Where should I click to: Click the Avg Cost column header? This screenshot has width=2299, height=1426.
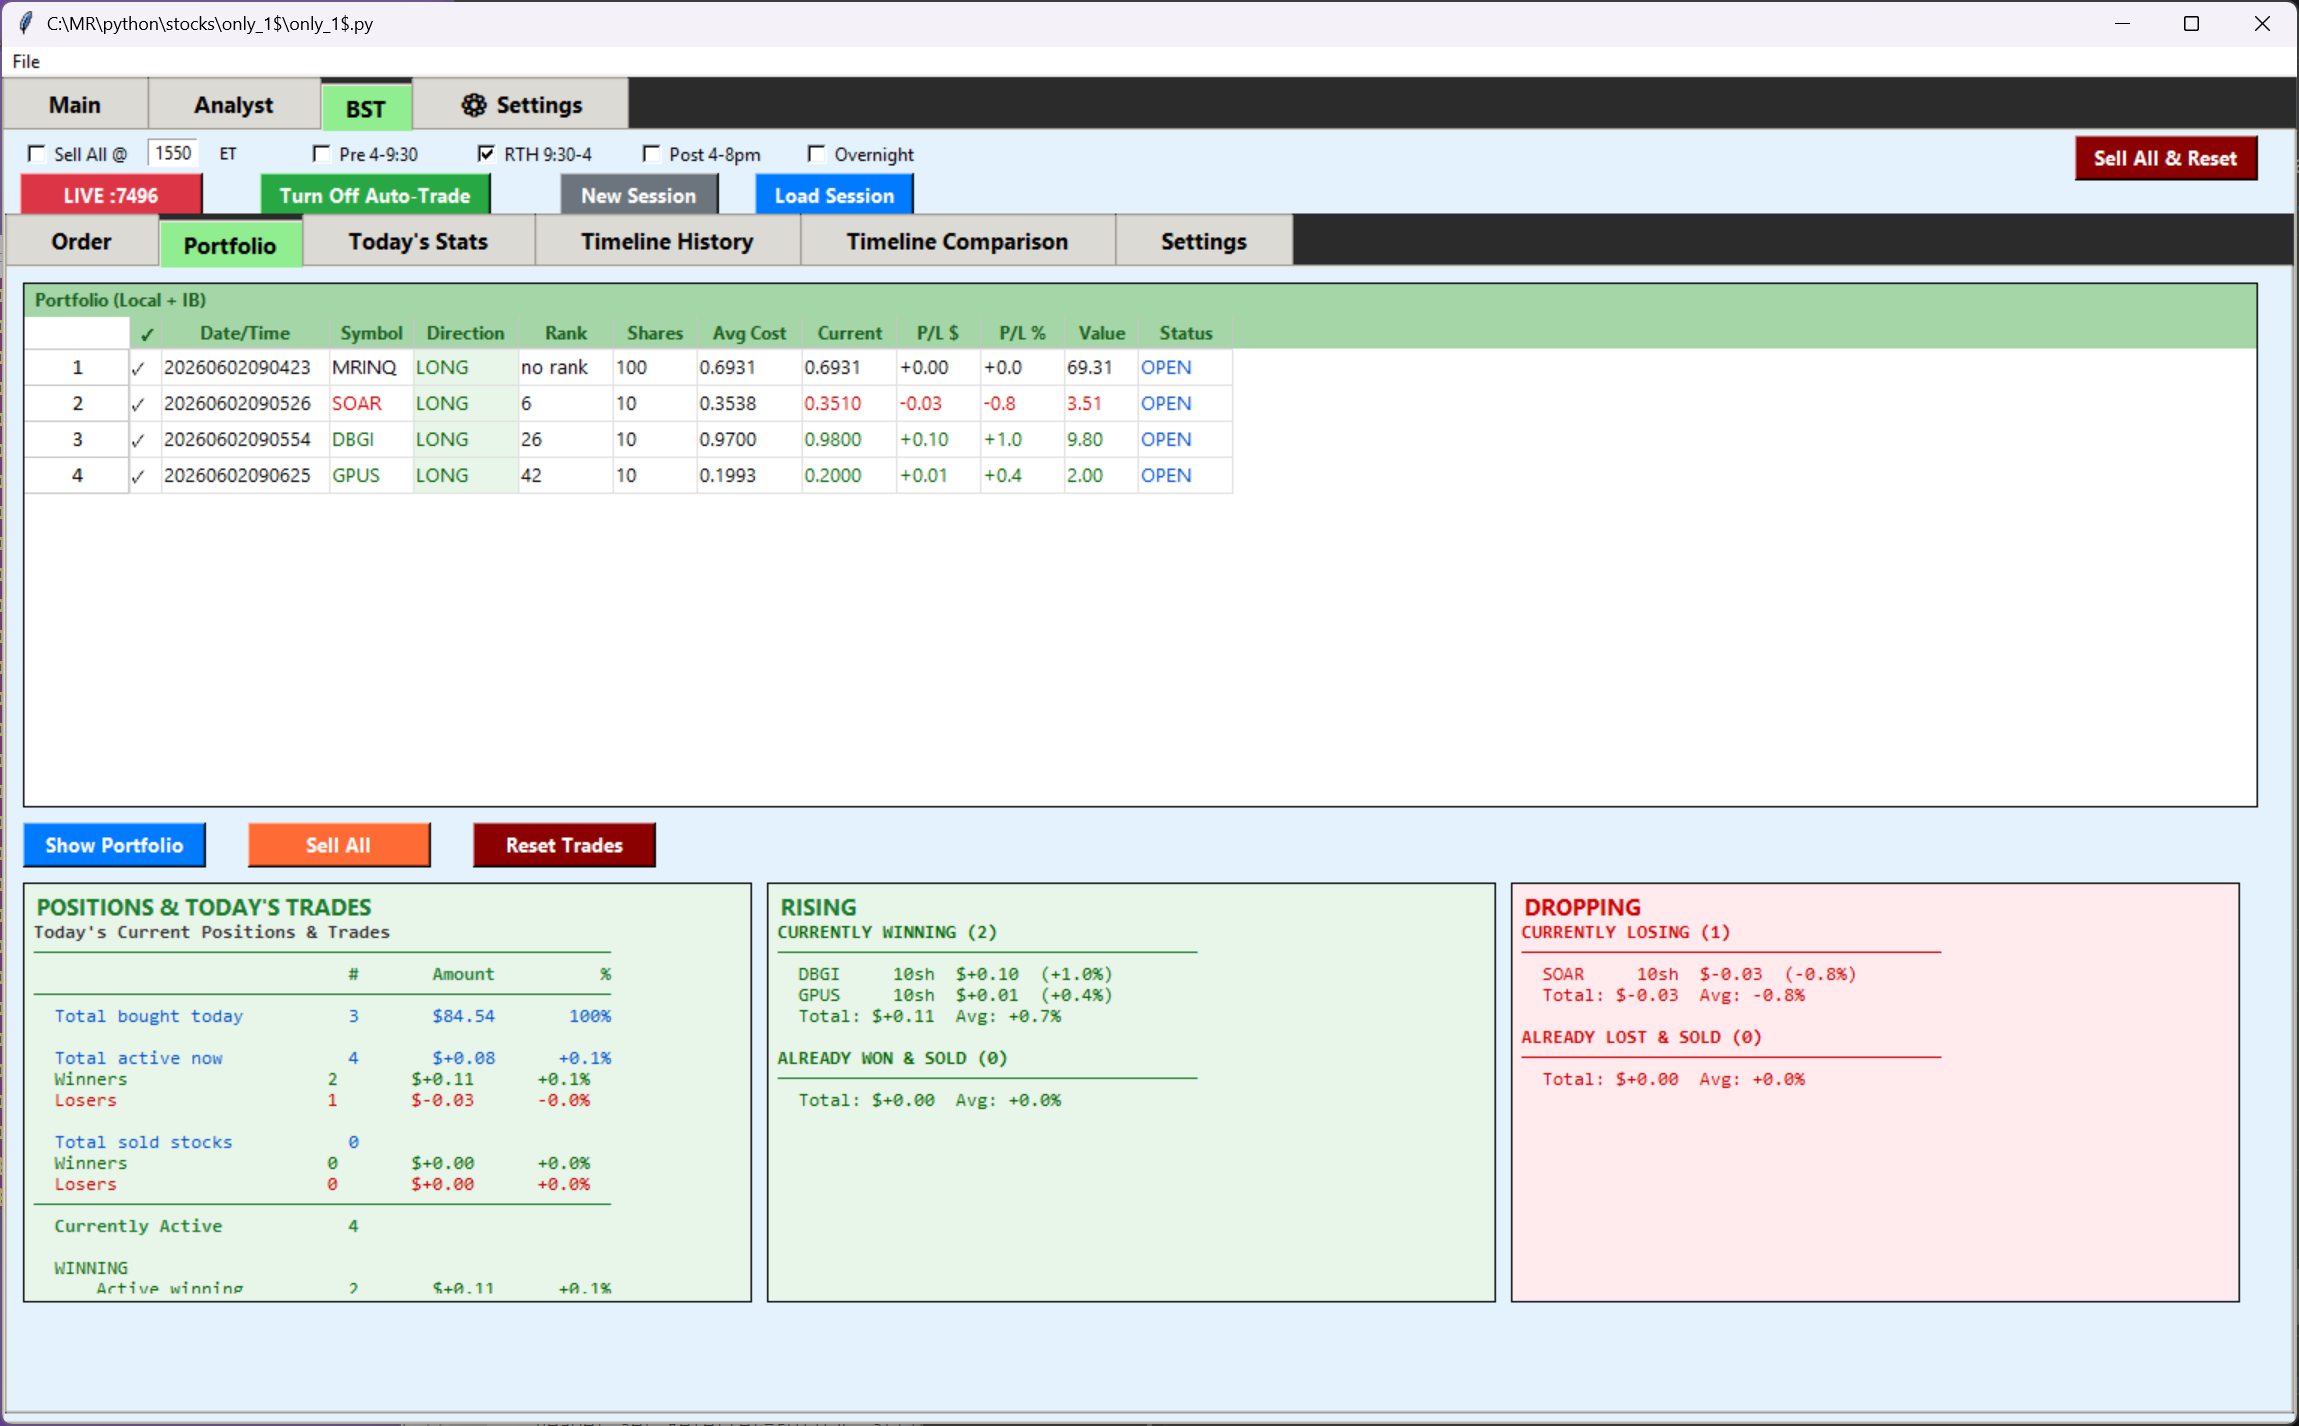(x=749, y=333)
